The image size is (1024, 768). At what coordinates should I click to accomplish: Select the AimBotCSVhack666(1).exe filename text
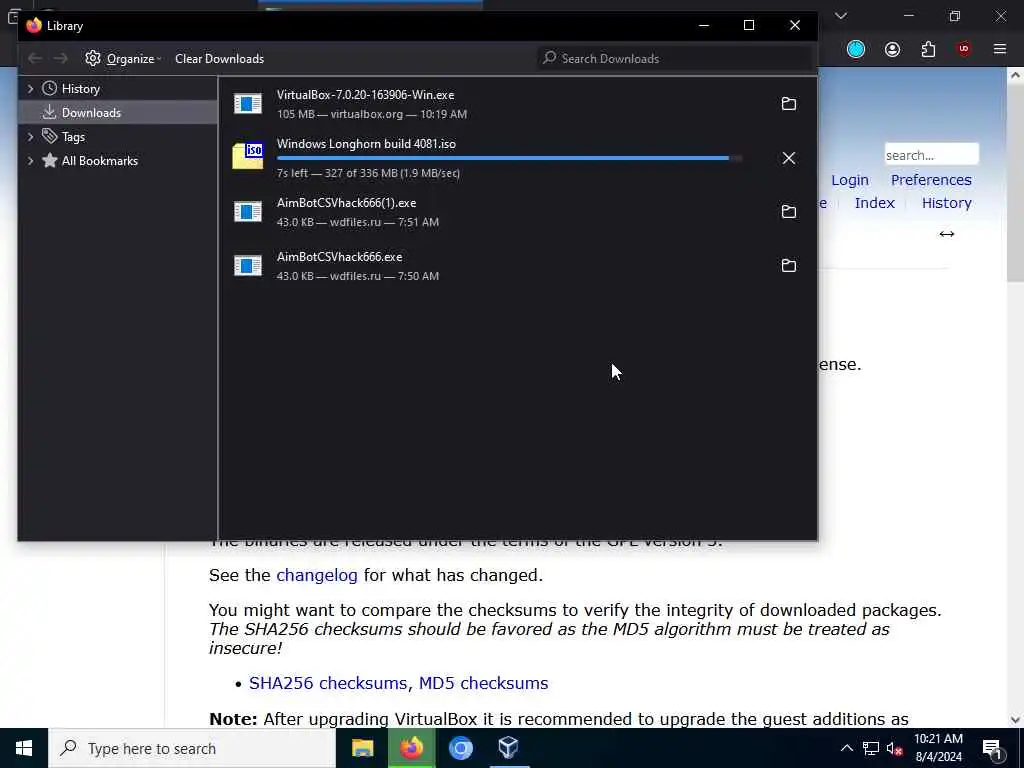(346, 203)
